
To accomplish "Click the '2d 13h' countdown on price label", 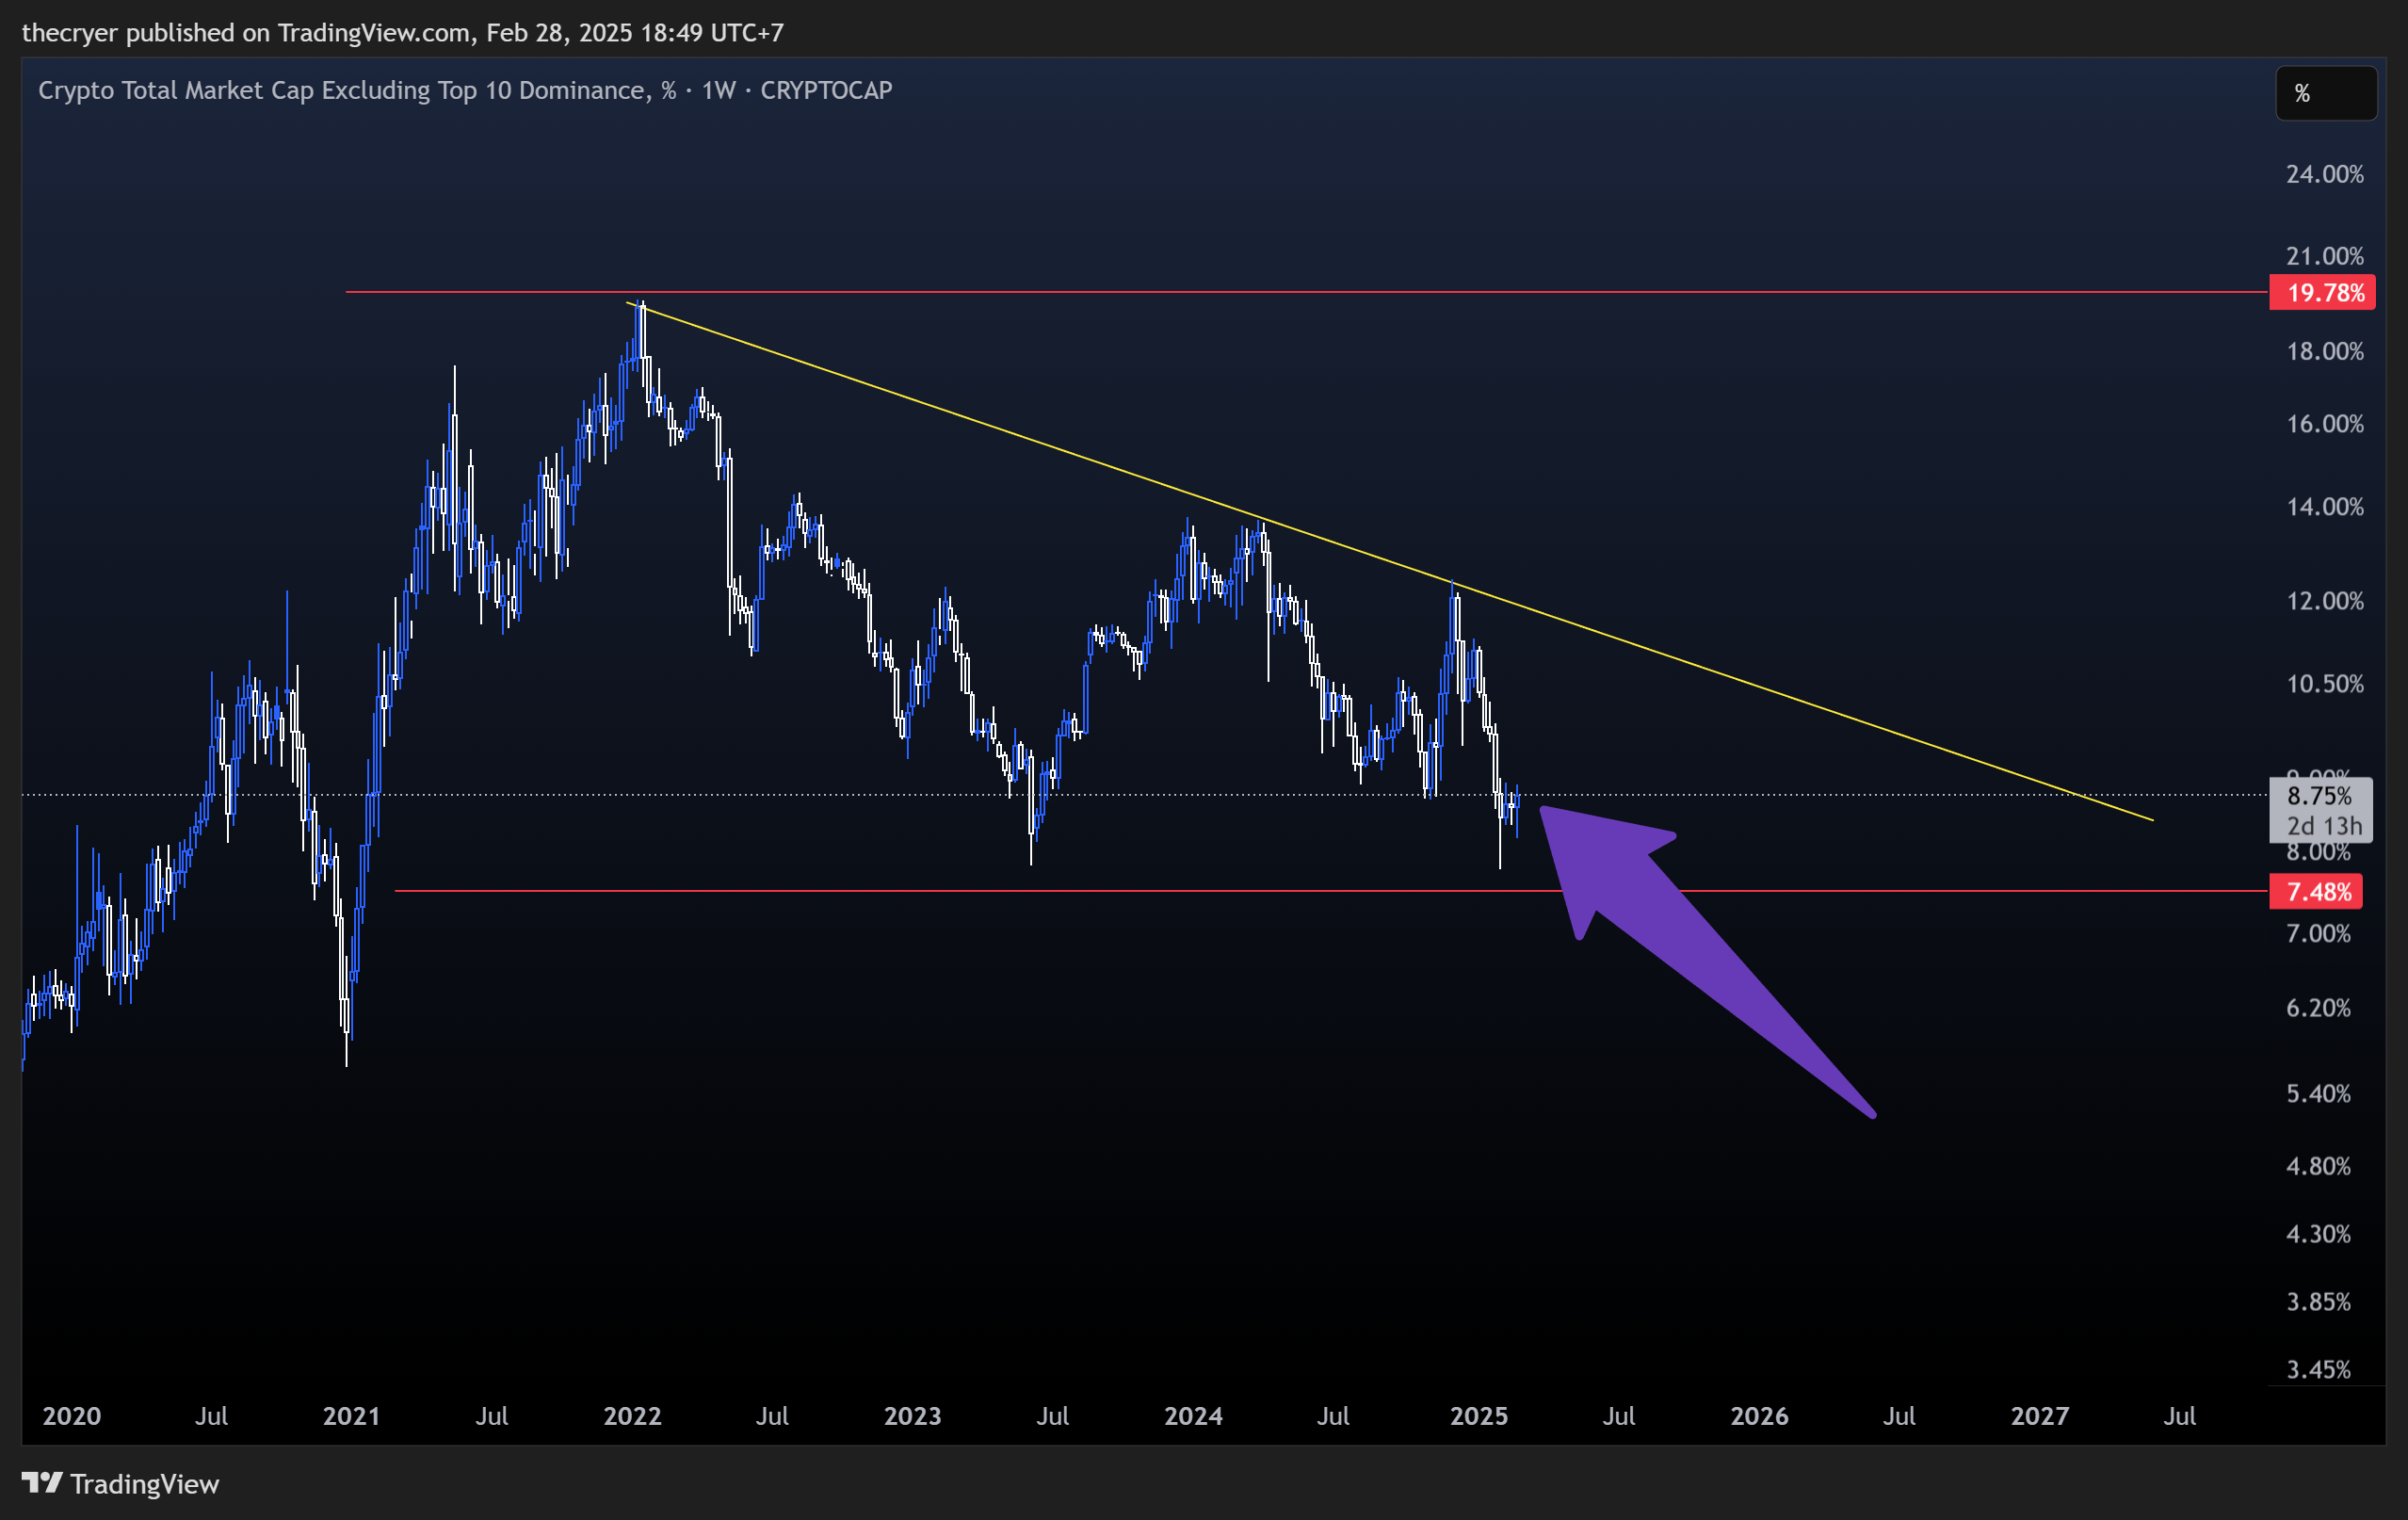I will point(2324,826).
